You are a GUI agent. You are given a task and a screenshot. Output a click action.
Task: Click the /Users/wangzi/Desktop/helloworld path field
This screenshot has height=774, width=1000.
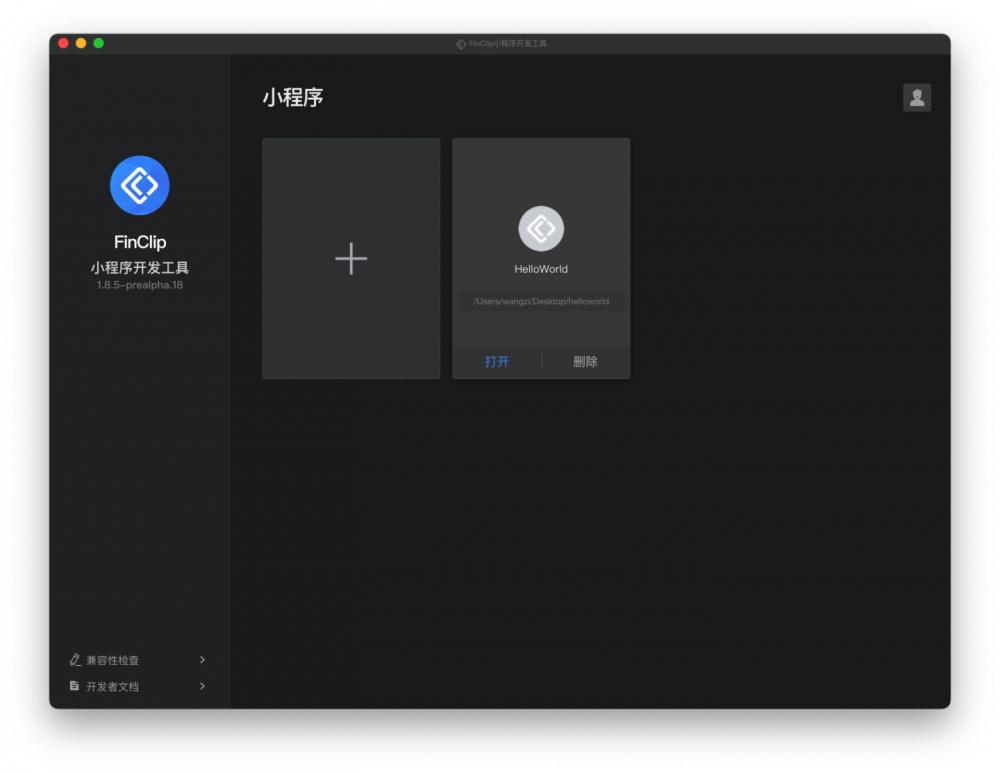[x=541, y=301]
